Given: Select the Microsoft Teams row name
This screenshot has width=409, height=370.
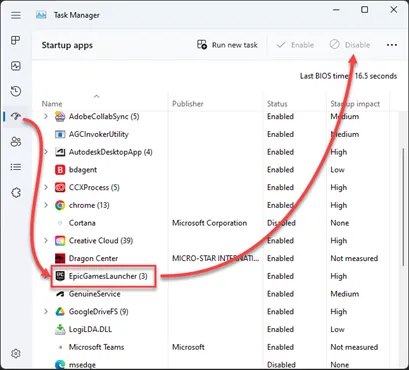Looking at the screenshot, I should pos(96,347).
